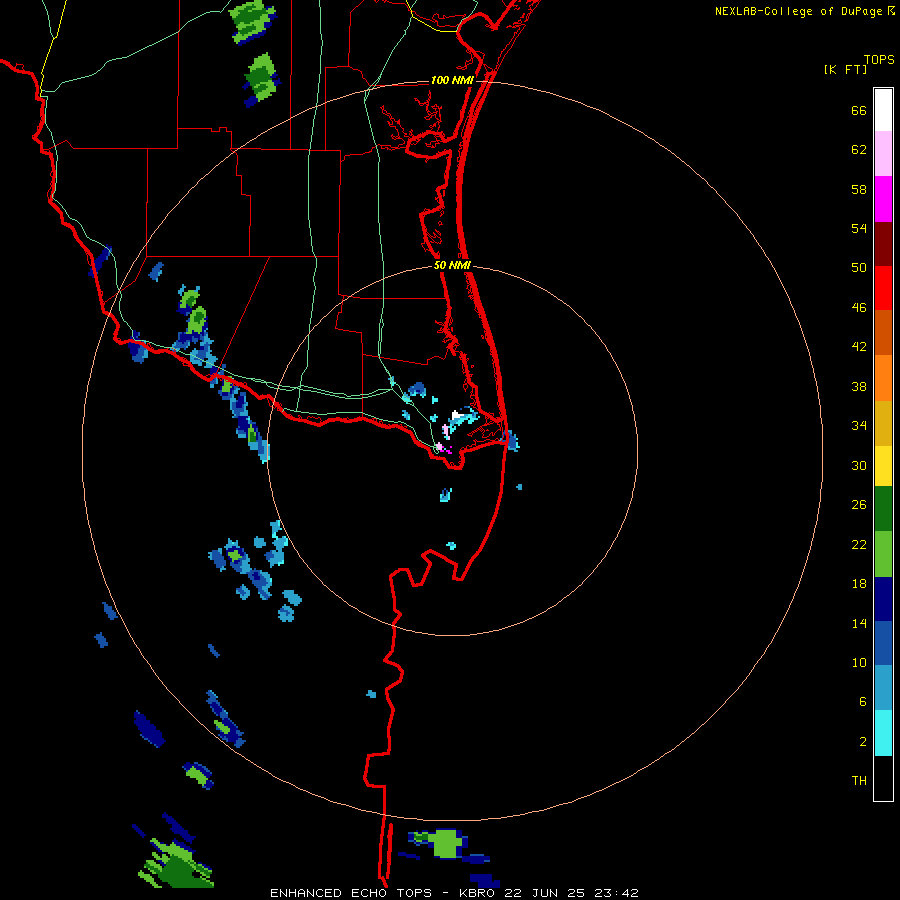
Task: Click the ENHANCED ECHO TOPS product title
Action: tap(351, 893)
